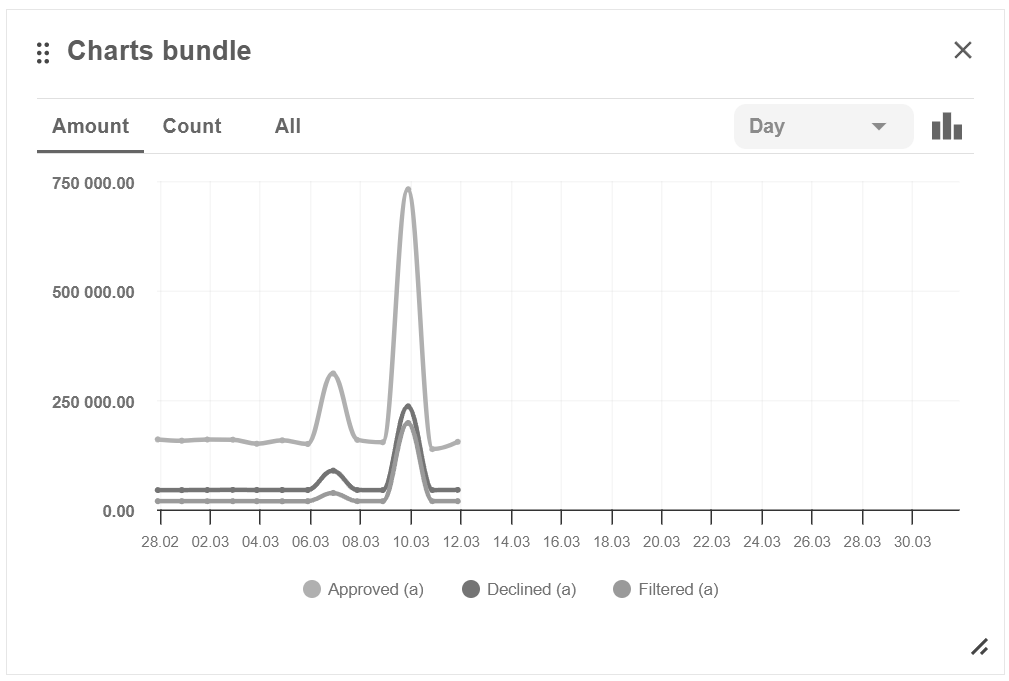
Task: Switch to bar chart view icon
Action: [946, 126]
